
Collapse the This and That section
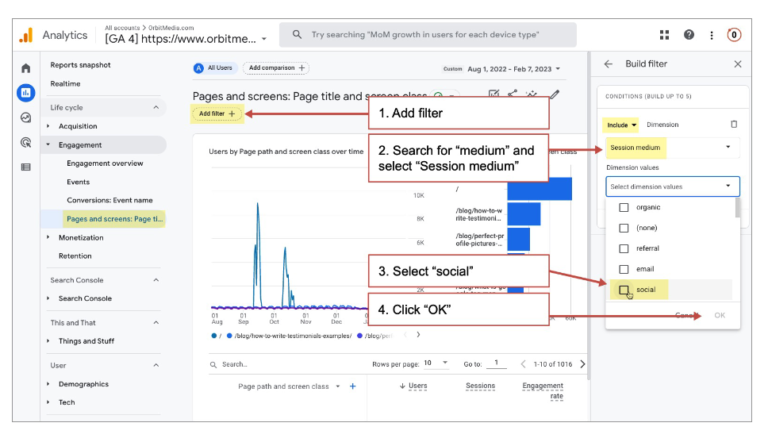[156, 322]
